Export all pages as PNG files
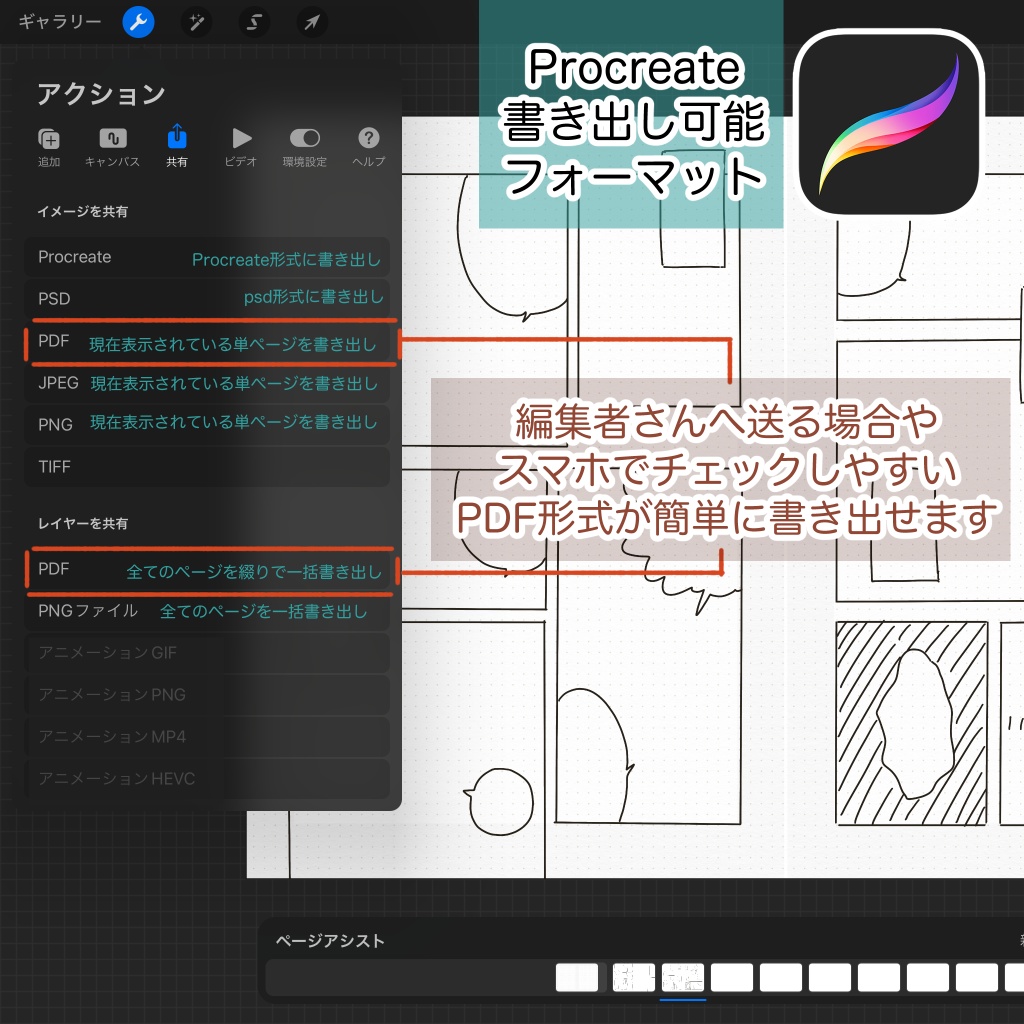This screenshot has height=1024, width=1024. click(x=207, y=611)
